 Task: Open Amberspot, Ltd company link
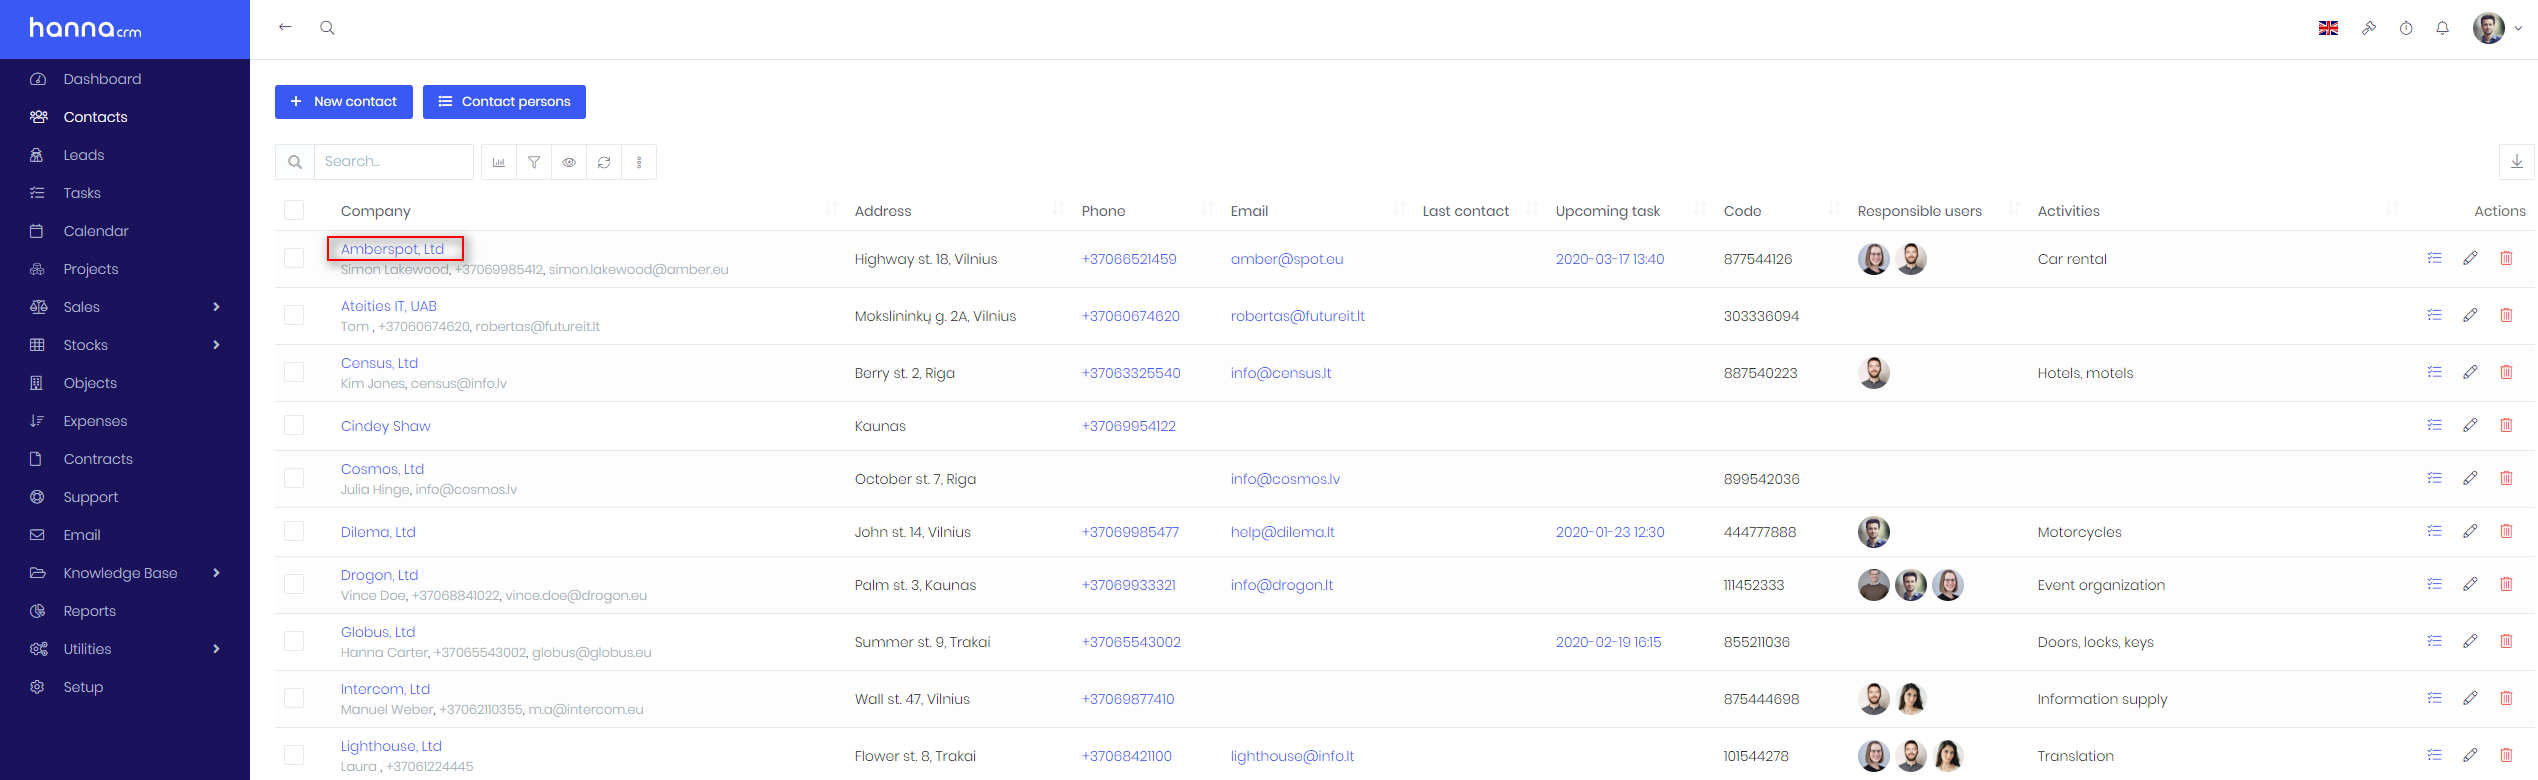392,249
